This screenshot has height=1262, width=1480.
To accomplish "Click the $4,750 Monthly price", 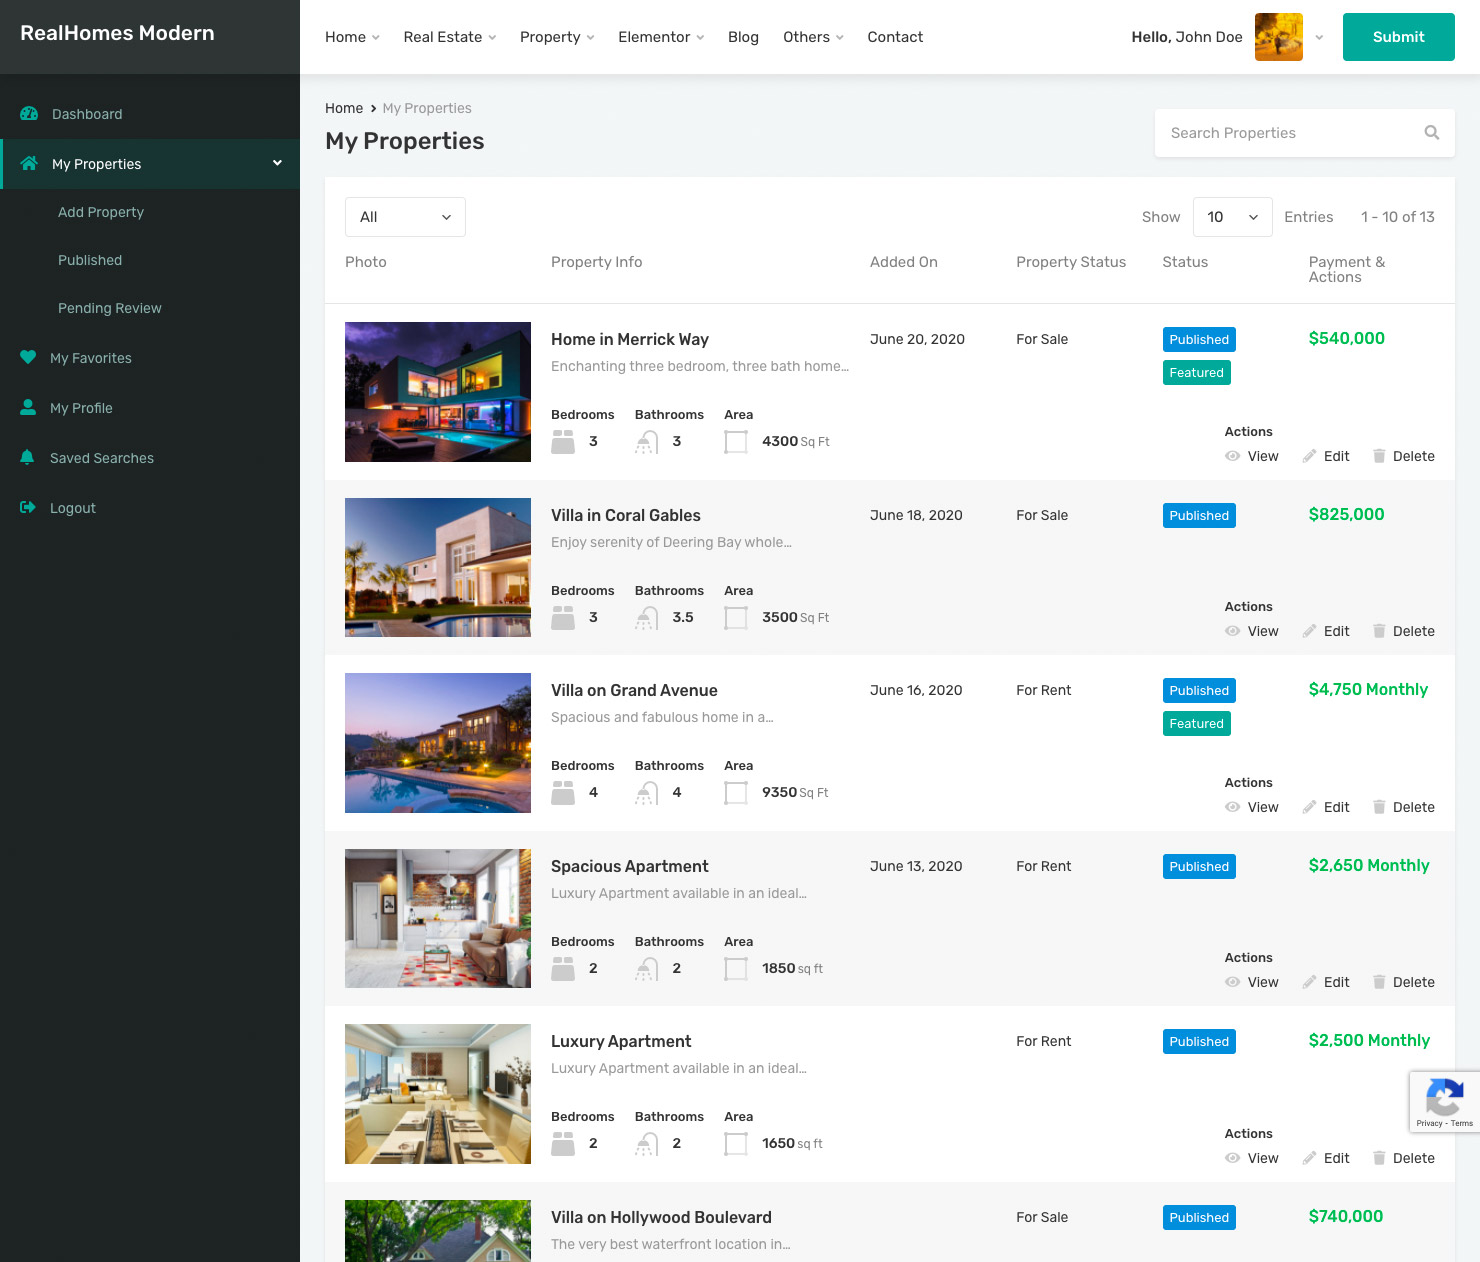I will coord(1368,689).
